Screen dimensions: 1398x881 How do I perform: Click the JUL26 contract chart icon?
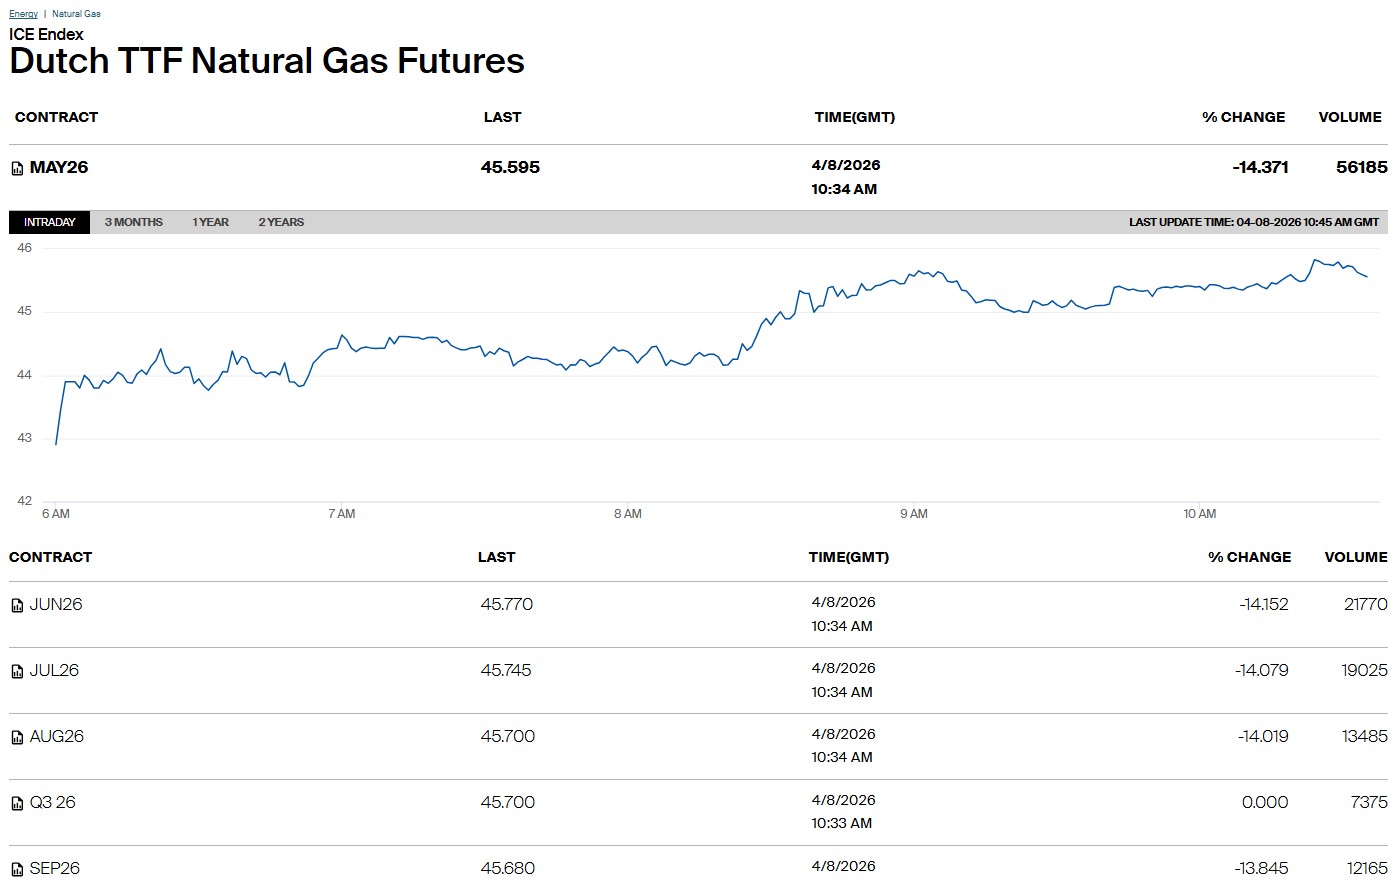pos(17,672)
